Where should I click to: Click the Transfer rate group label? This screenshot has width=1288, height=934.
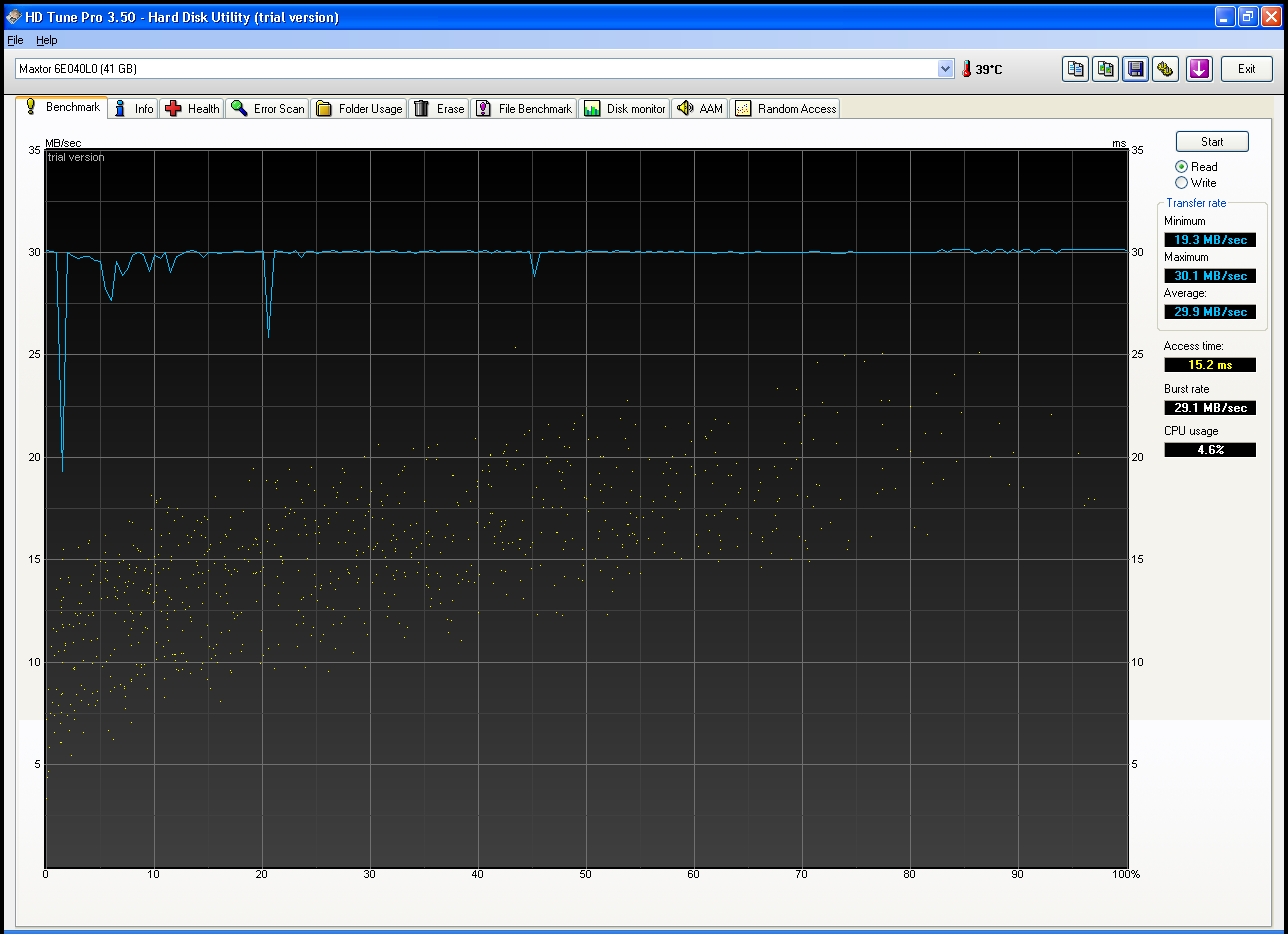tap(1196, 203)
